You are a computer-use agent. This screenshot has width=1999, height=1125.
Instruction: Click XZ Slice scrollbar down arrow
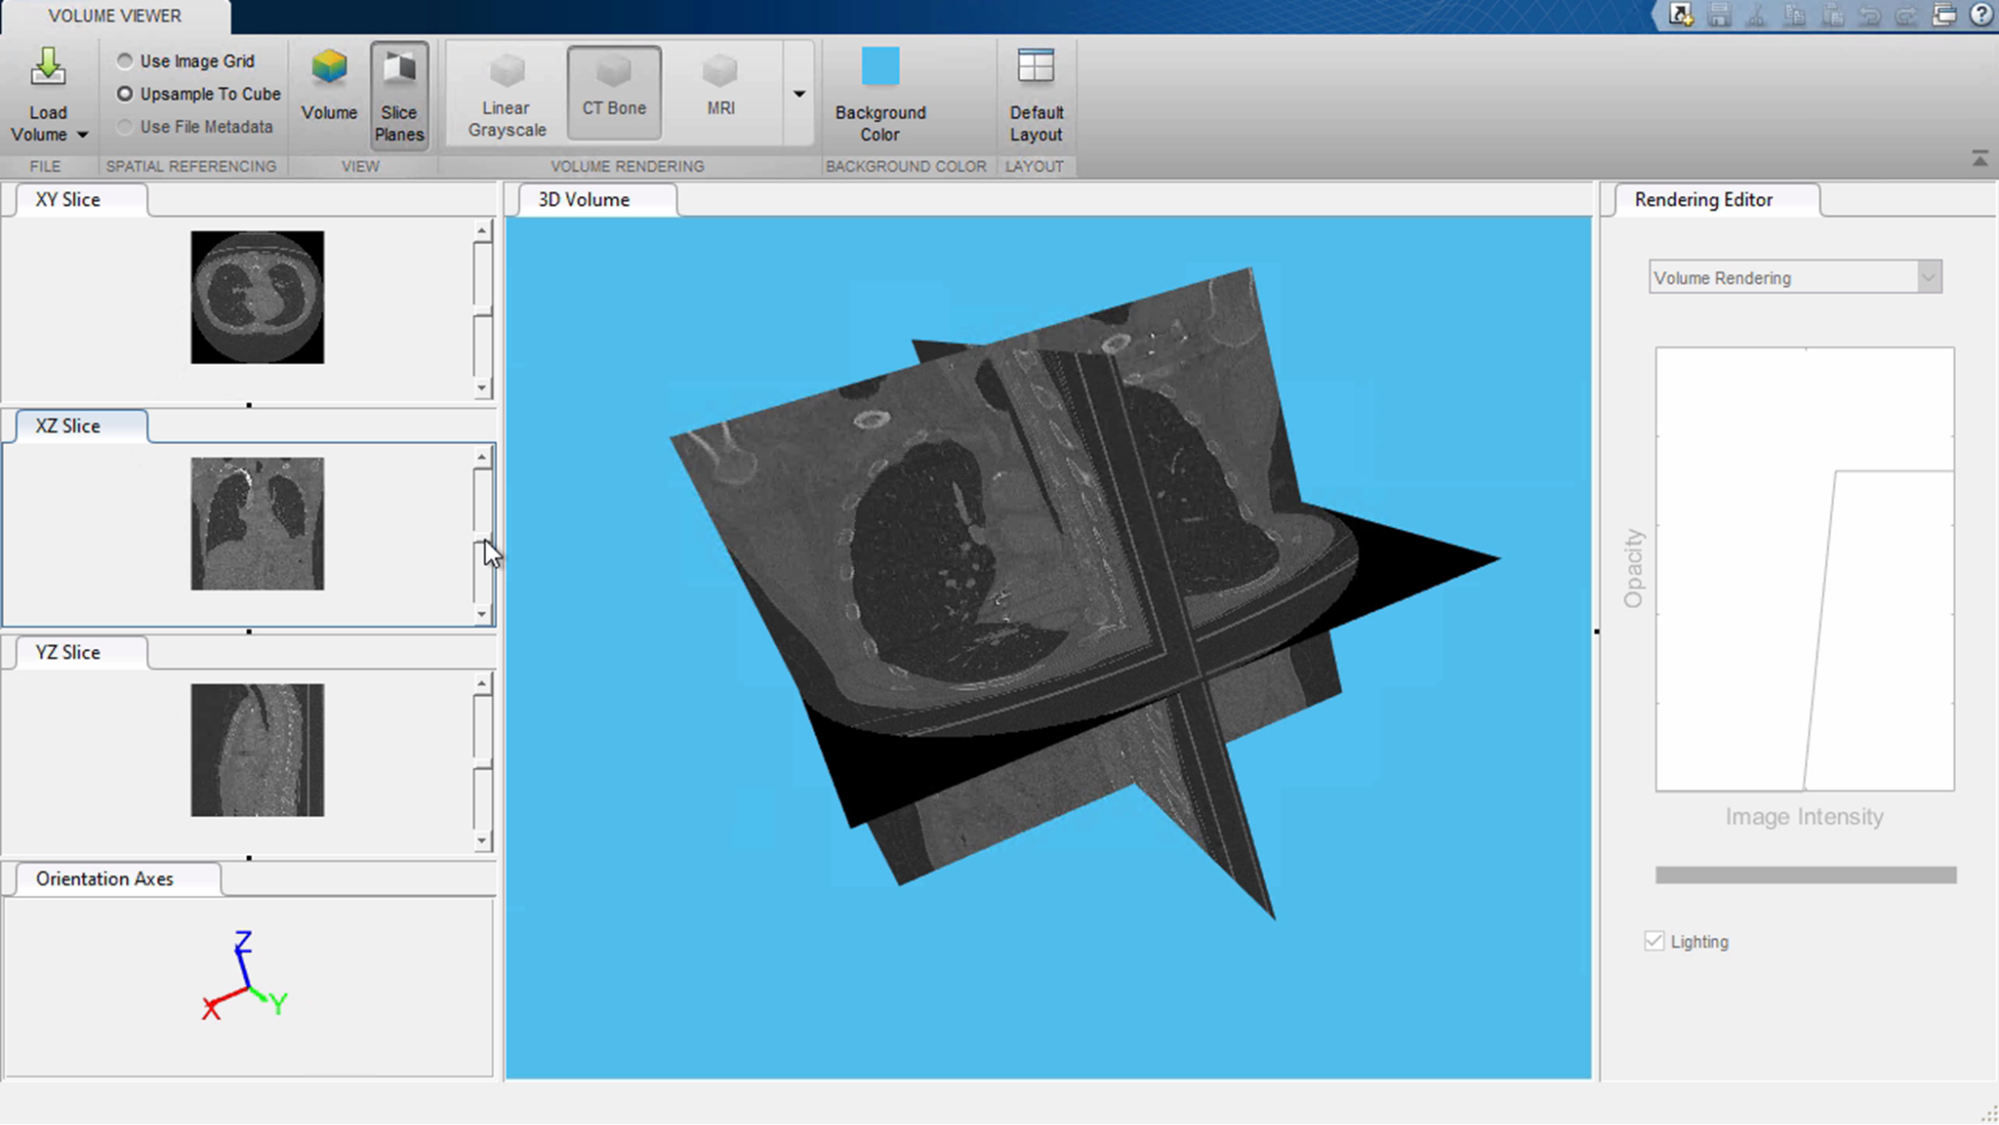tap(482, 614)
